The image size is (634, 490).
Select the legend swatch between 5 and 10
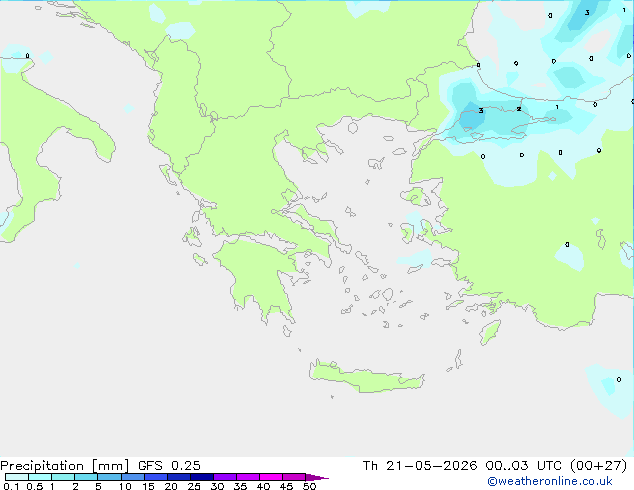(x=109, y=477)
